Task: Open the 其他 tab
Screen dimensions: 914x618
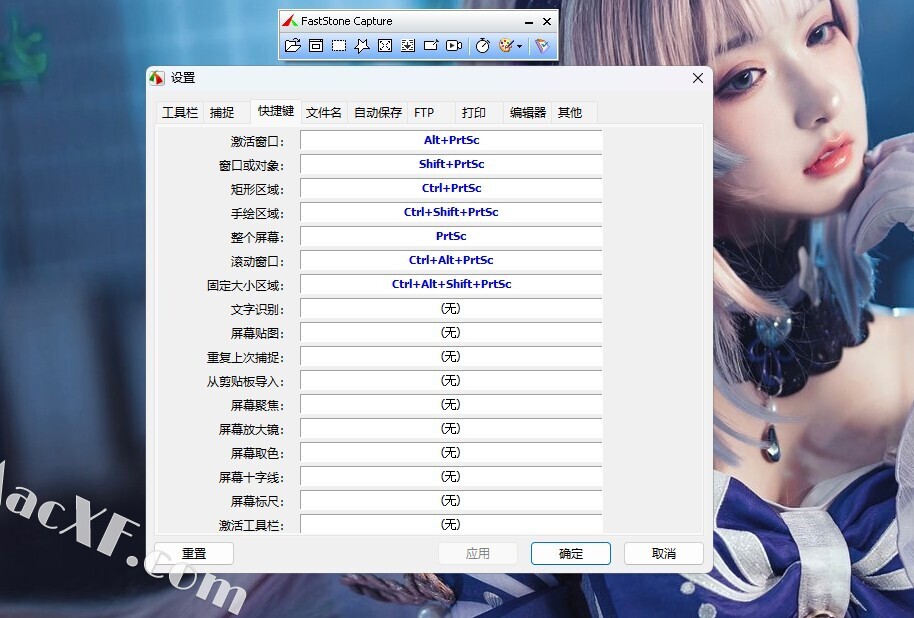Action: point(570,113)
